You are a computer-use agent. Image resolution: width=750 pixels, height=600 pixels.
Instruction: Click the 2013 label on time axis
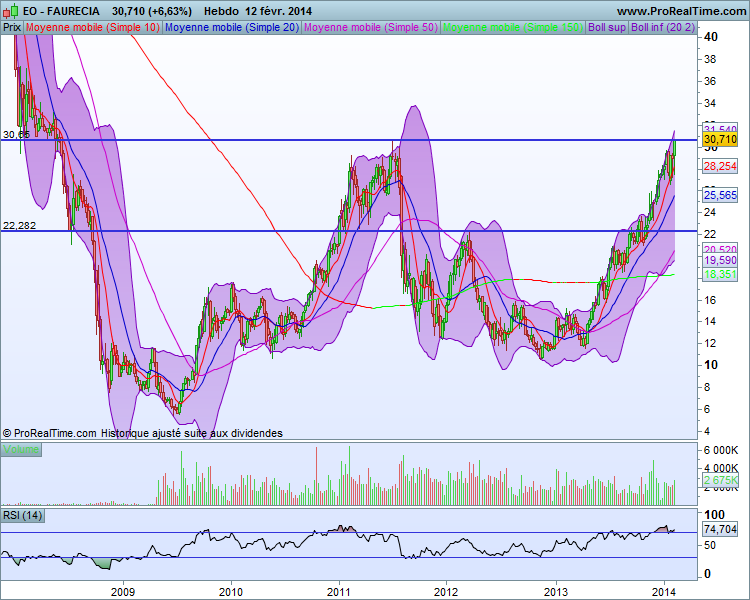556,592
